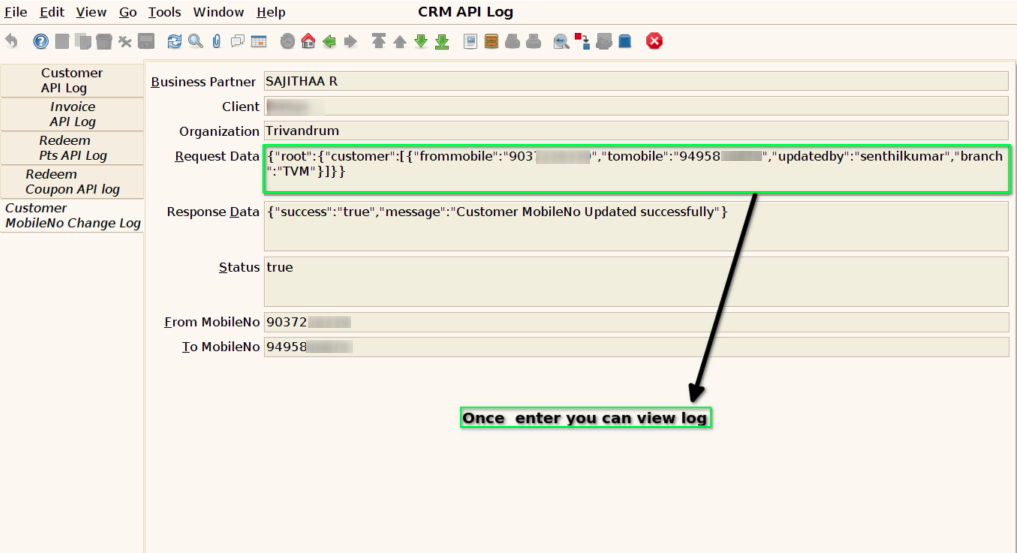Screen dimensions: 1017x553
Task: Click the Status field showing true
Action: pyautogui.click(x=636, y=281)
